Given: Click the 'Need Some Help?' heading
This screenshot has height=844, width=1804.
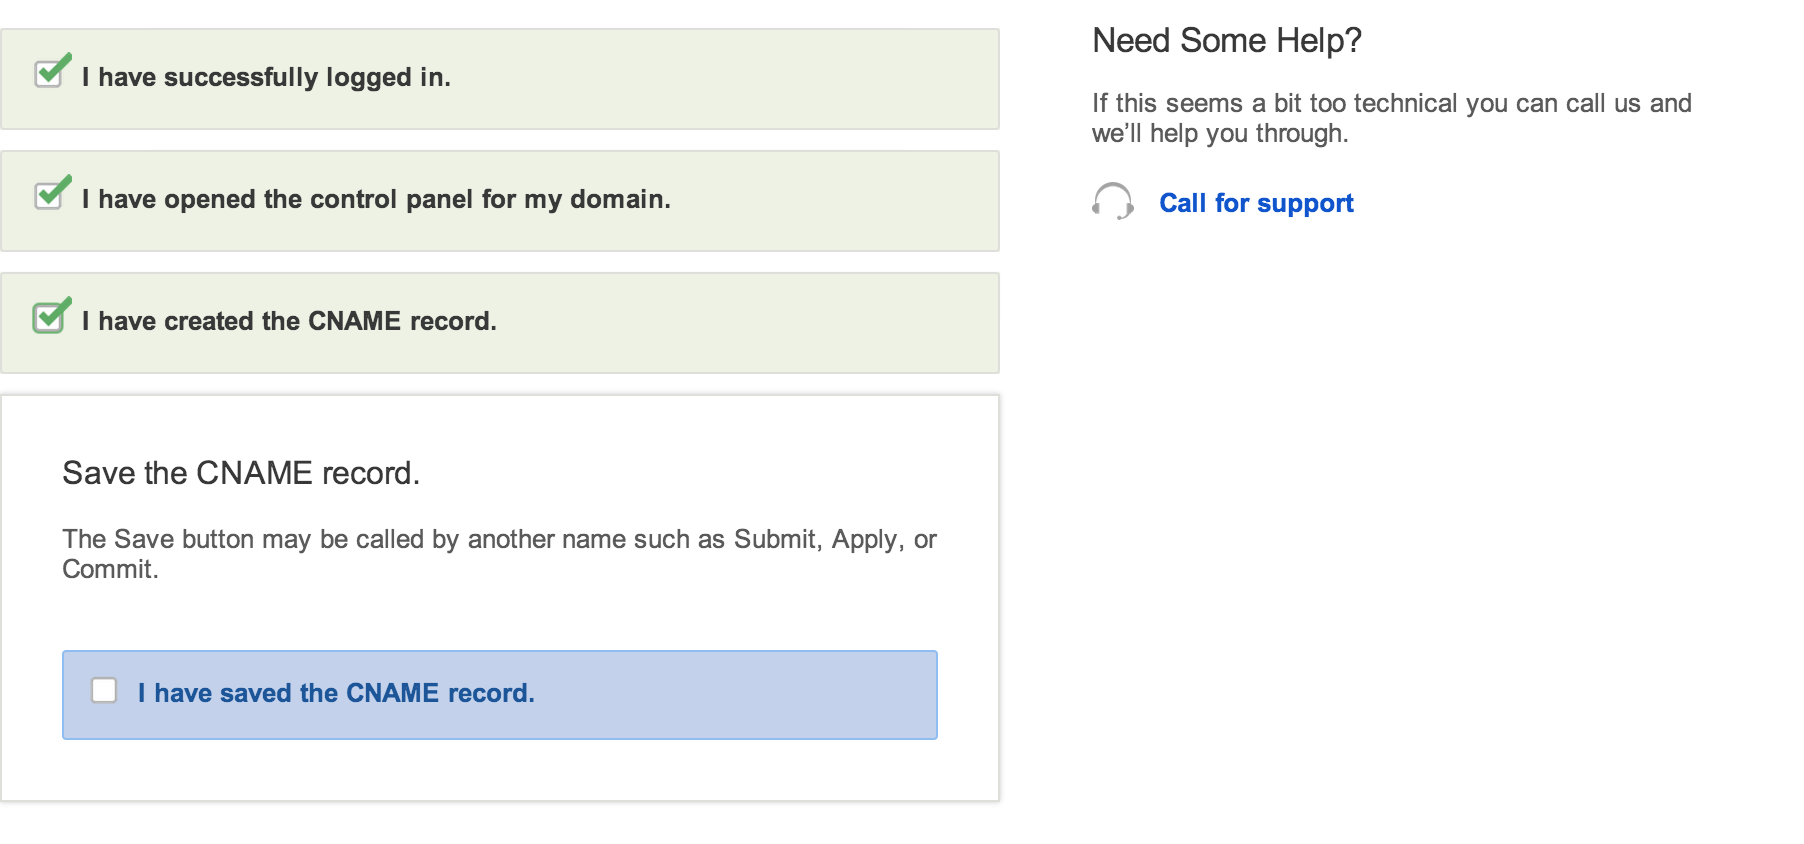Looking at the screenshot, I should coord(1227,40).
